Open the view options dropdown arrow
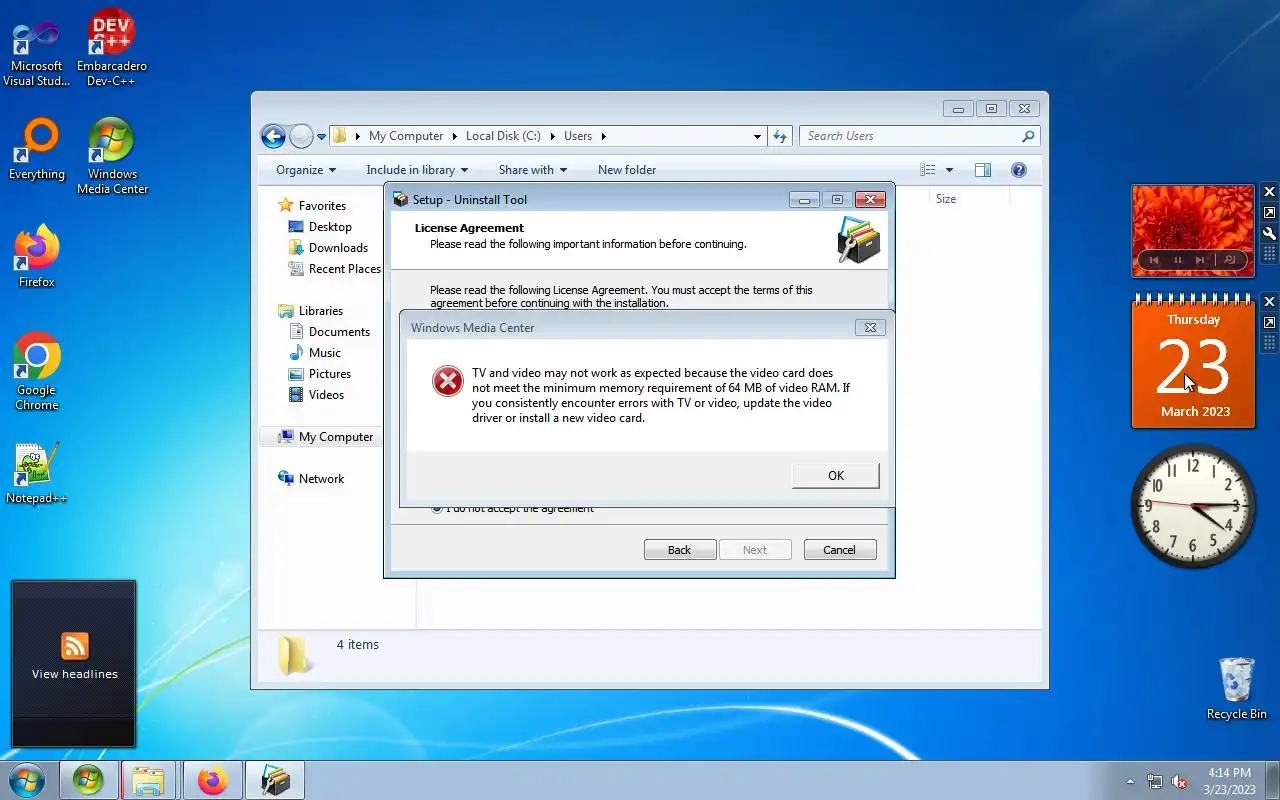Viewport: 1280px width, 800px height. pyautogui.click(x=949, y=170)
